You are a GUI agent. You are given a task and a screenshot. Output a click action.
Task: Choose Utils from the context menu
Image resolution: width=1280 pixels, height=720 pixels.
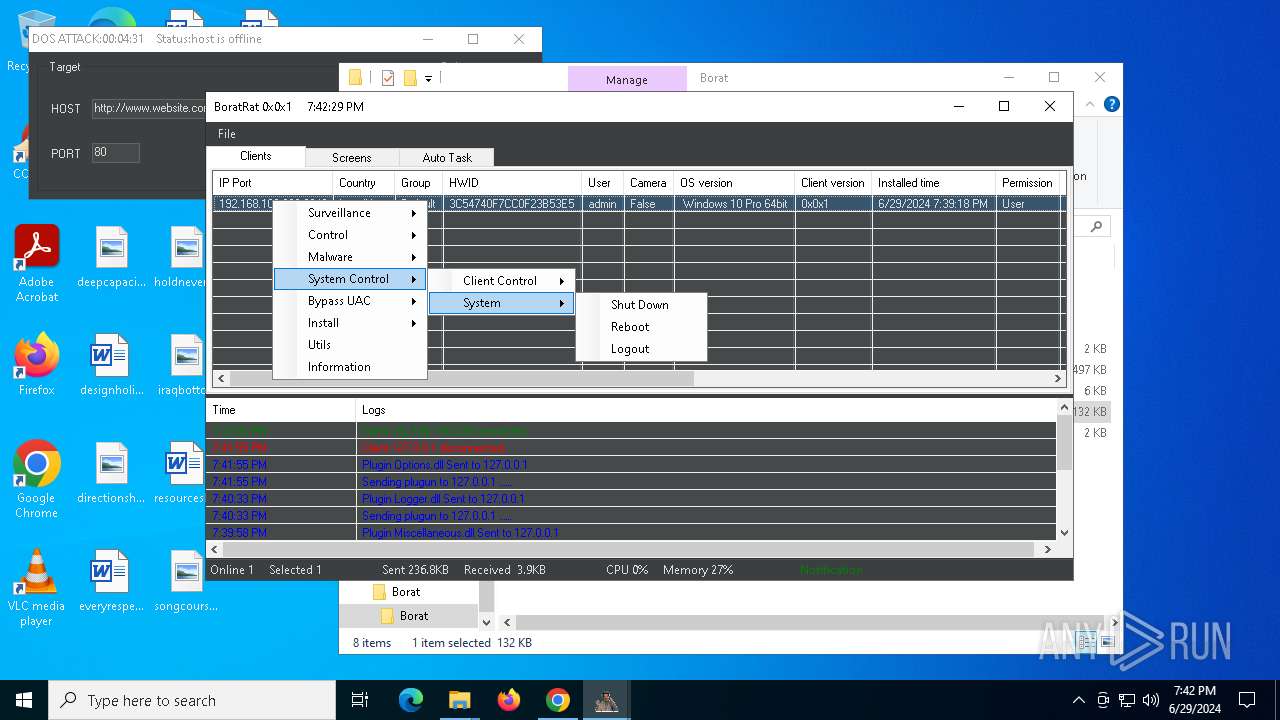349,345
